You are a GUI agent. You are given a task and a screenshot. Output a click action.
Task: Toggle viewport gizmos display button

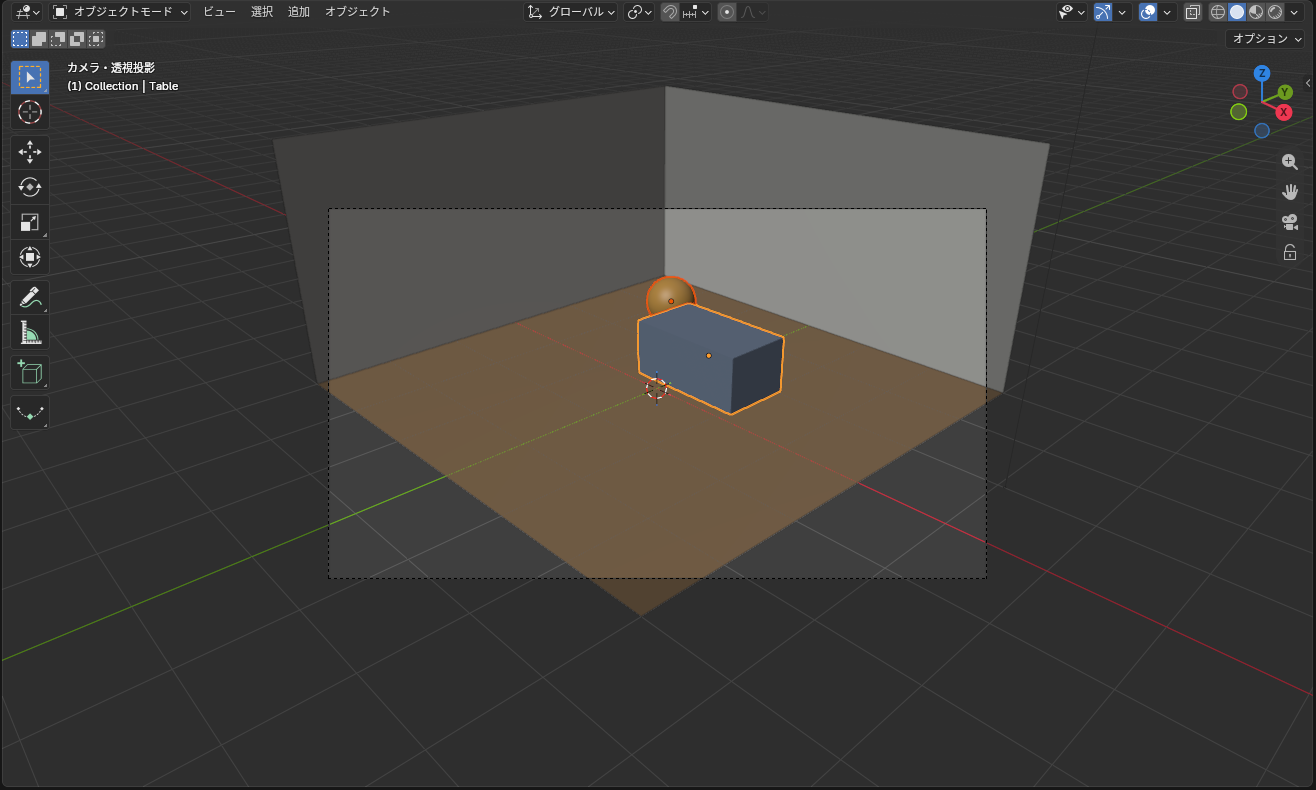tap(1103, 12)
